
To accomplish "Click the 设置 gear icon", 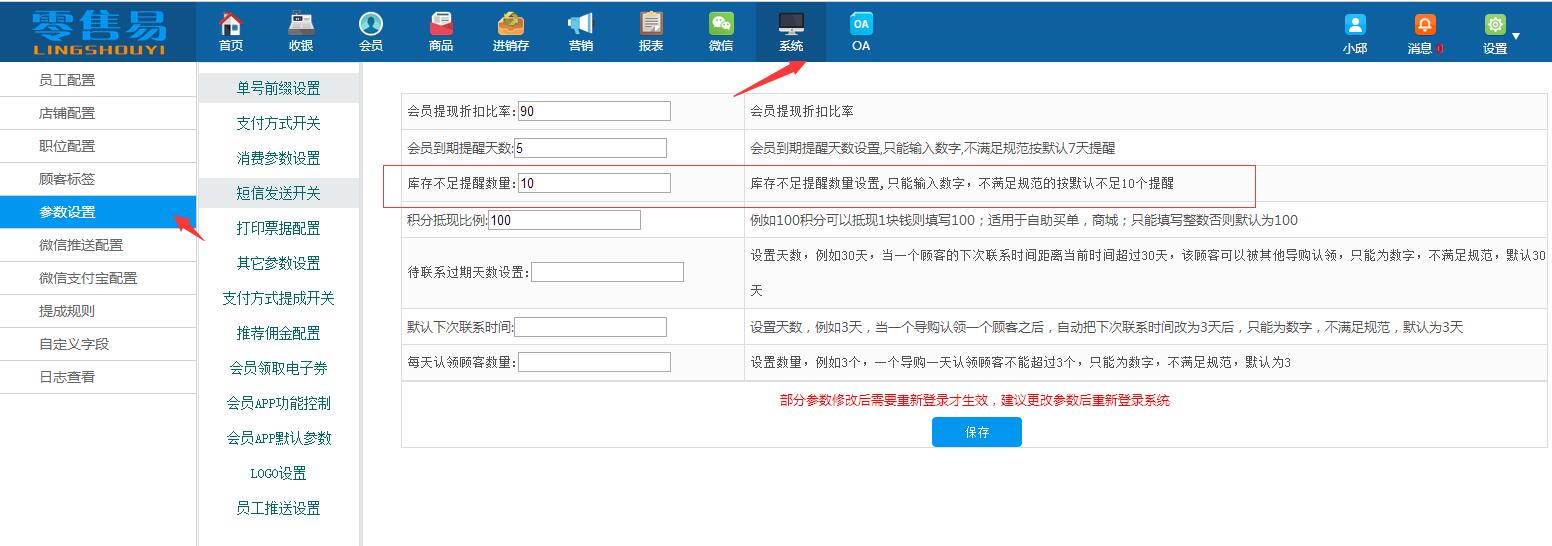I will coord(1495,25).
